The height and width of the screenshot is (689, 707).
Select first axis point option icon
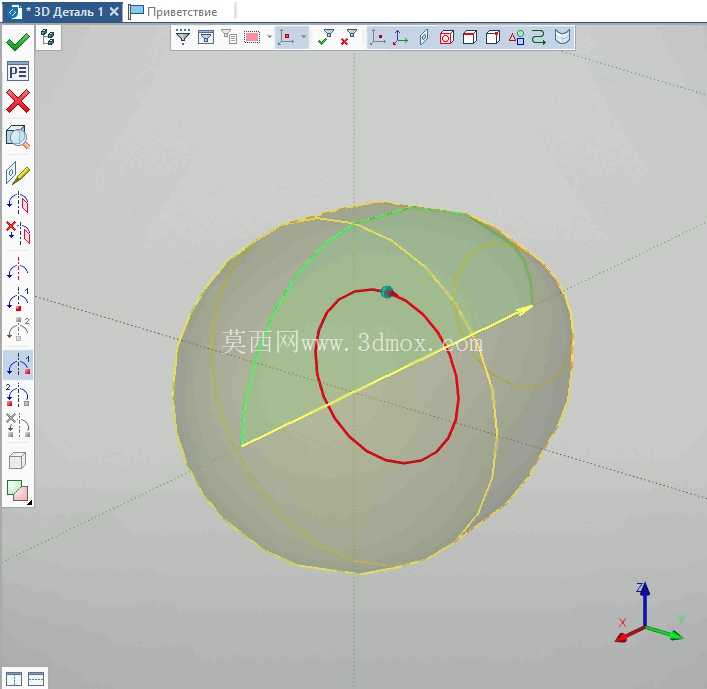click(x=18, y=299)
